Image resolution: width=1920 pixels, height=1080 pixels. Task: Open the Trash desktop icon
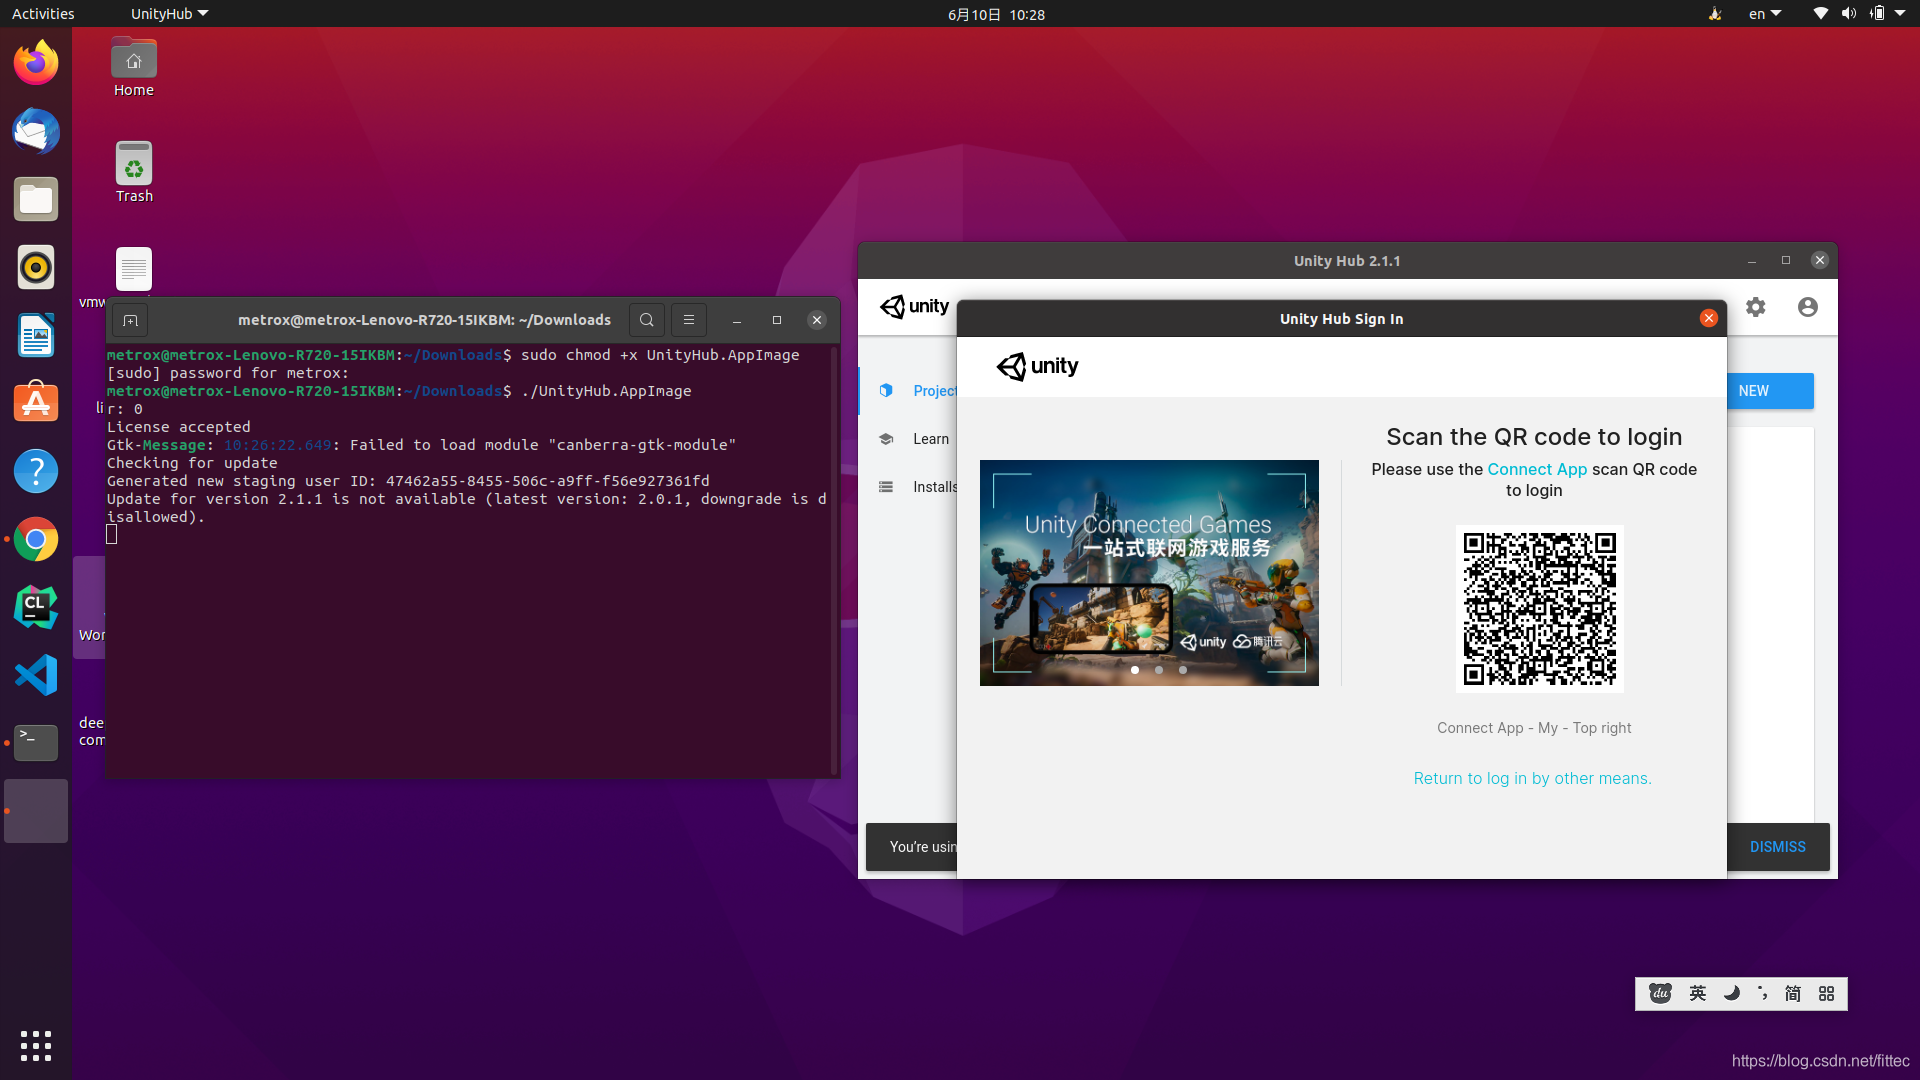(x=134, y=172)
